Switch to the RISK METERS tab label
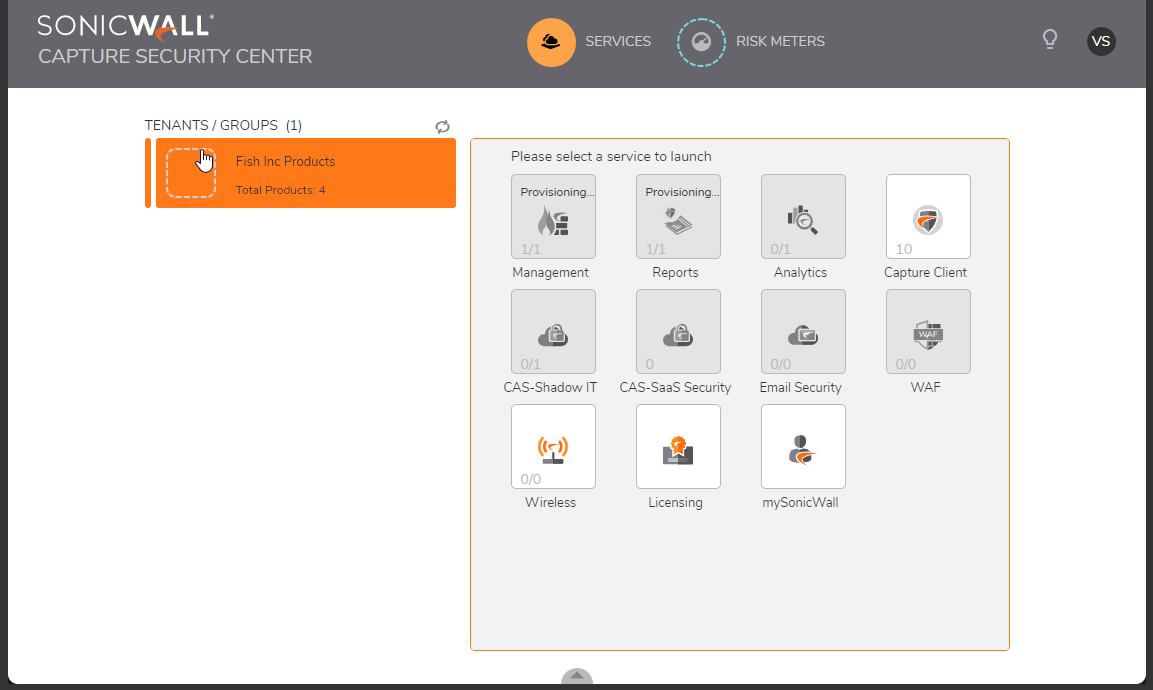Screen dimensions: 1153x690 [x=780, y=41]
